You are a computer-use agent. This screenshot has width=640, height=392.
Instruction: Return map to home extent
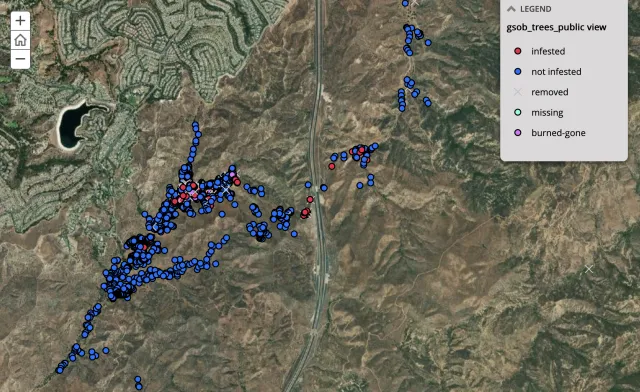(x=20, y=40)
